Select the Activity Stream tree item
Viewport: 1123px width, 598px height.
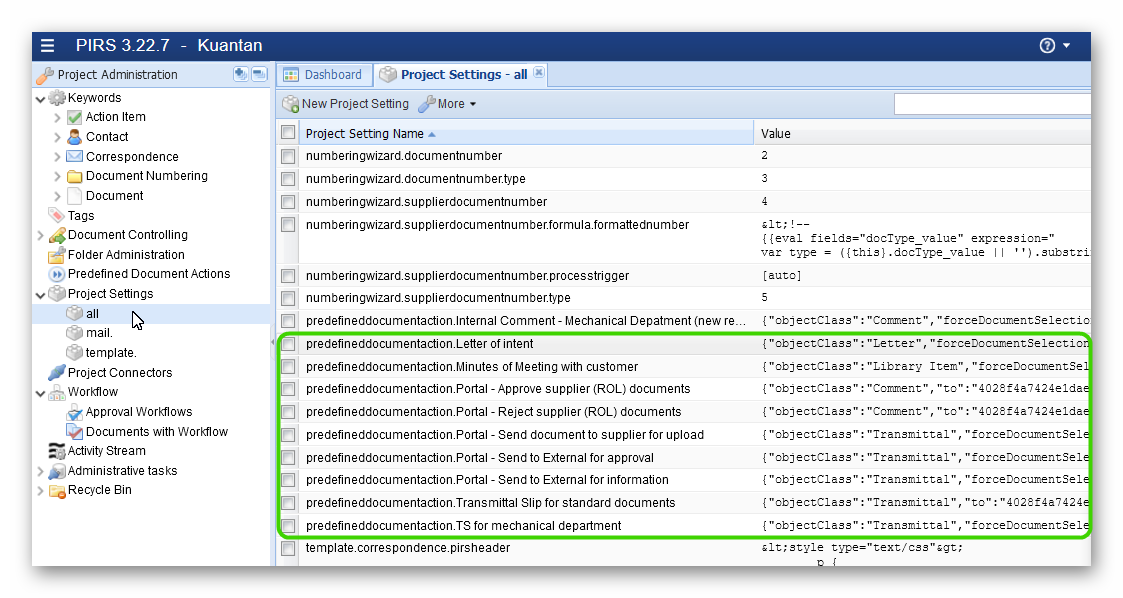click(106, 451)
